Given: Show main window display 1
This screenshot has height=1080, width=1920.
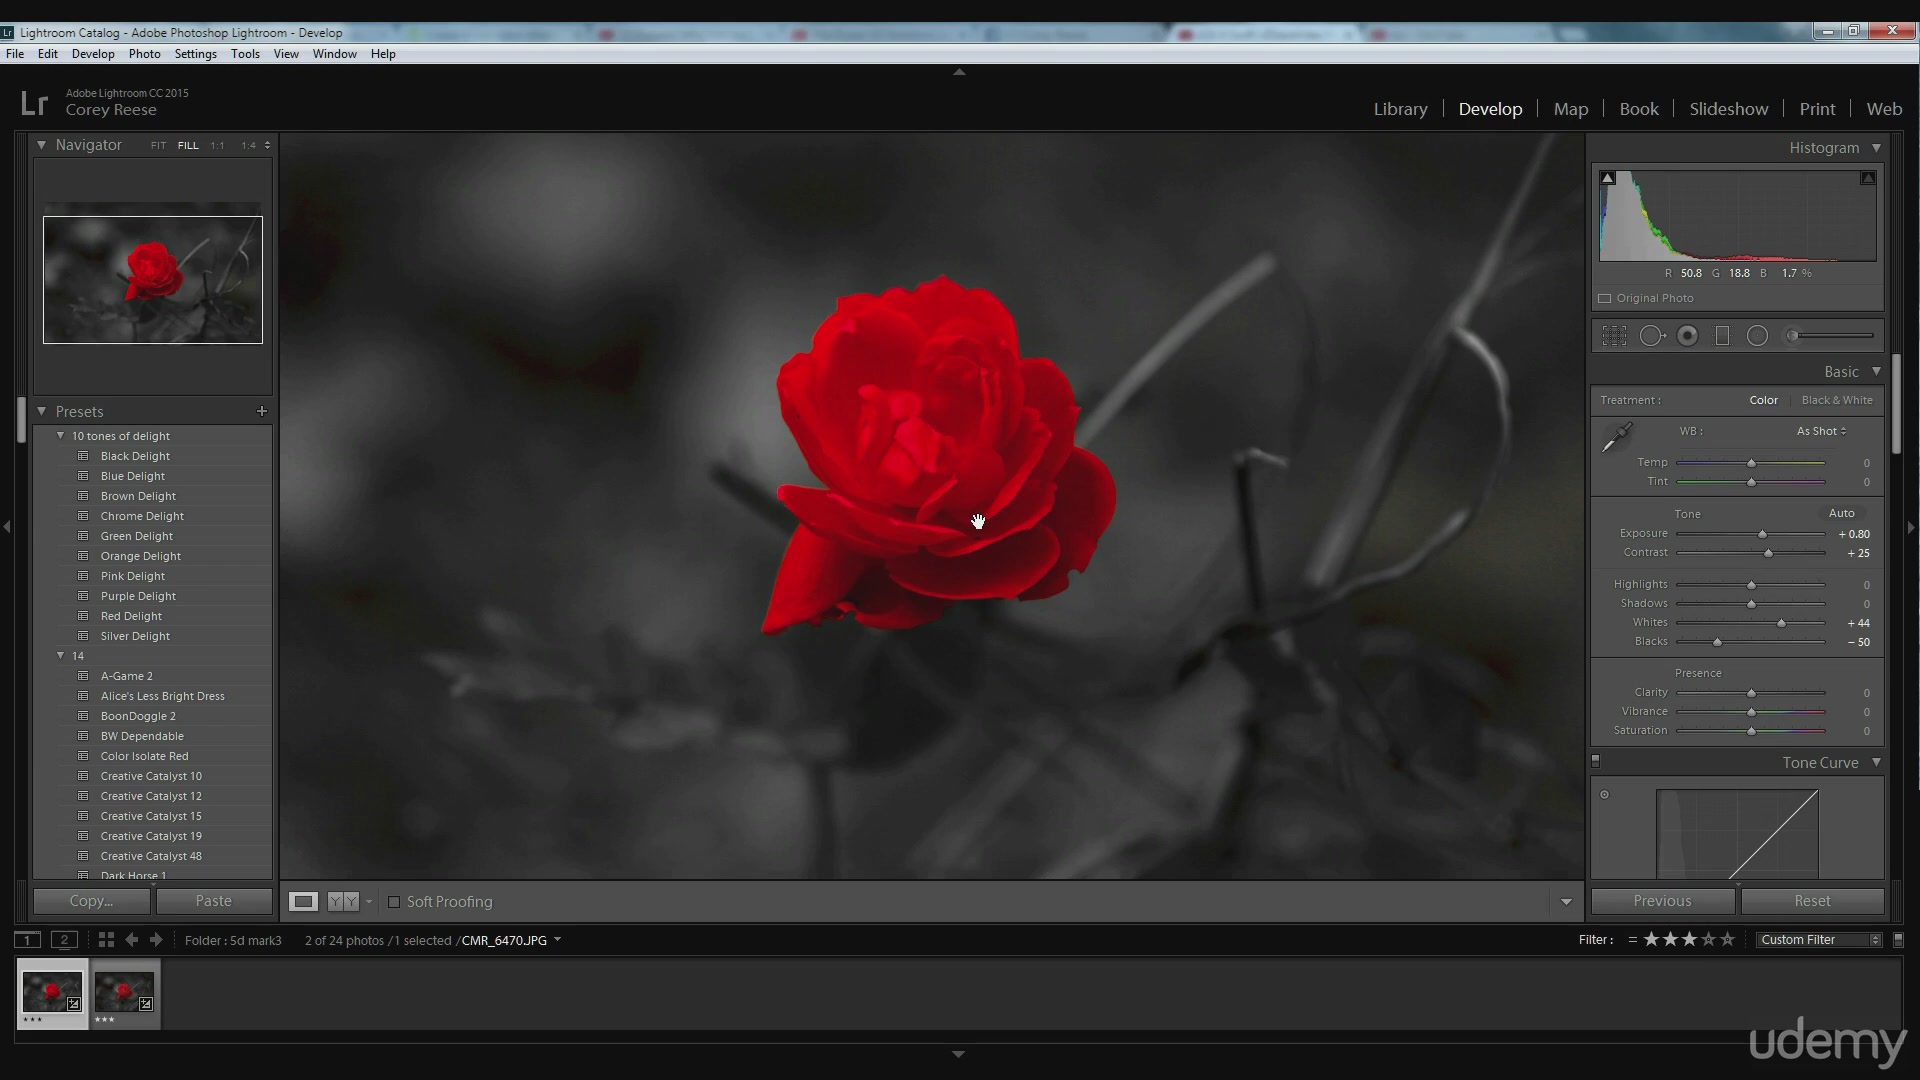Looking at the screenshot, I should point(28,940).
